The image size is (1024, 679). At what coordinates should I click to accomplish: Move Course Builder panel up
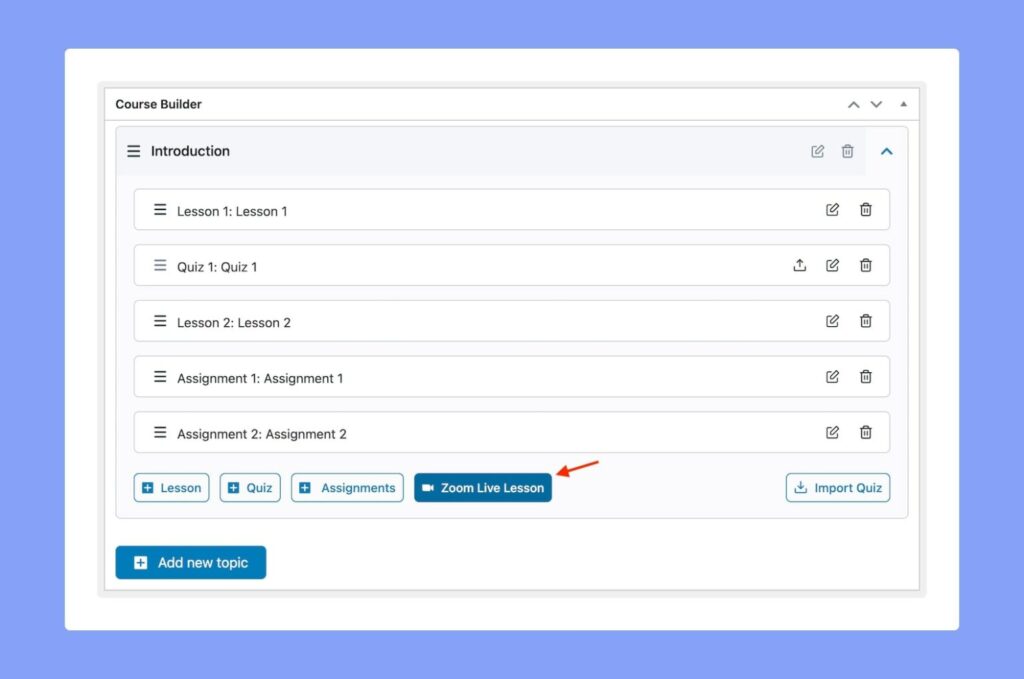click(x=853, y=104)
